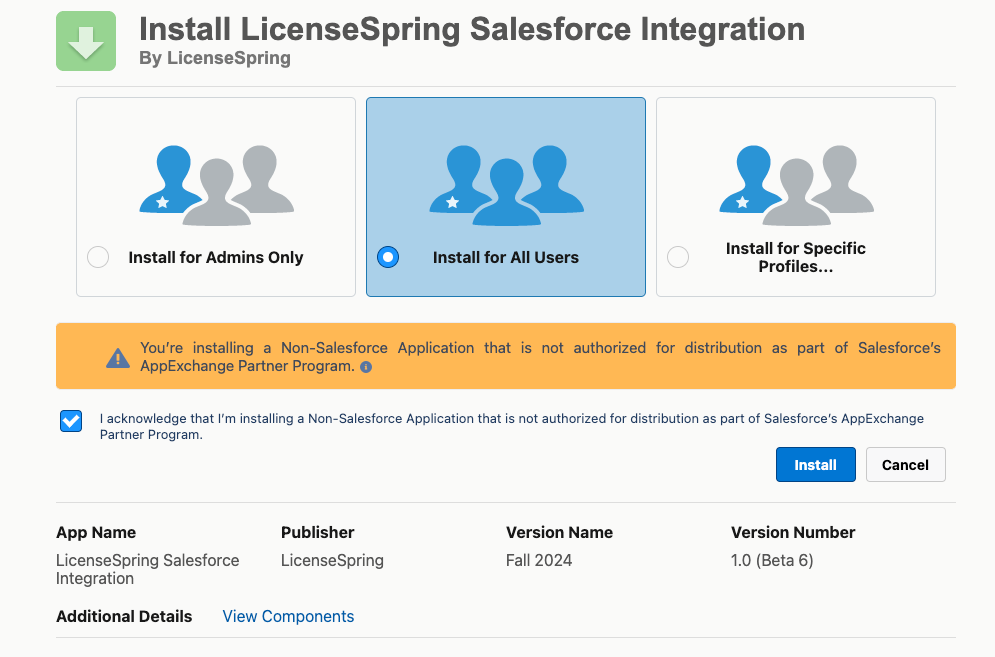Image resolution: width=995 pixels, height=657 pixels.
Task: Click the Admins Only people graphic
Action: point(216,185)
